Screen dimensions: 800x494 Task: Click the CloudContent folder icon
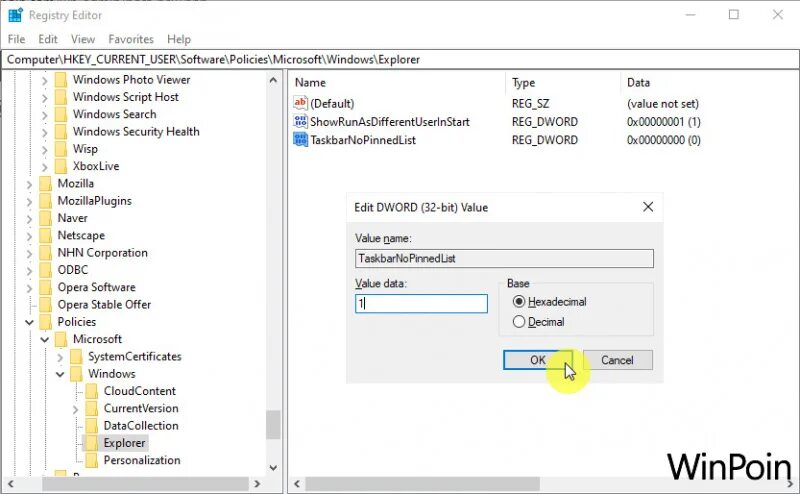(x=92, y=391)
